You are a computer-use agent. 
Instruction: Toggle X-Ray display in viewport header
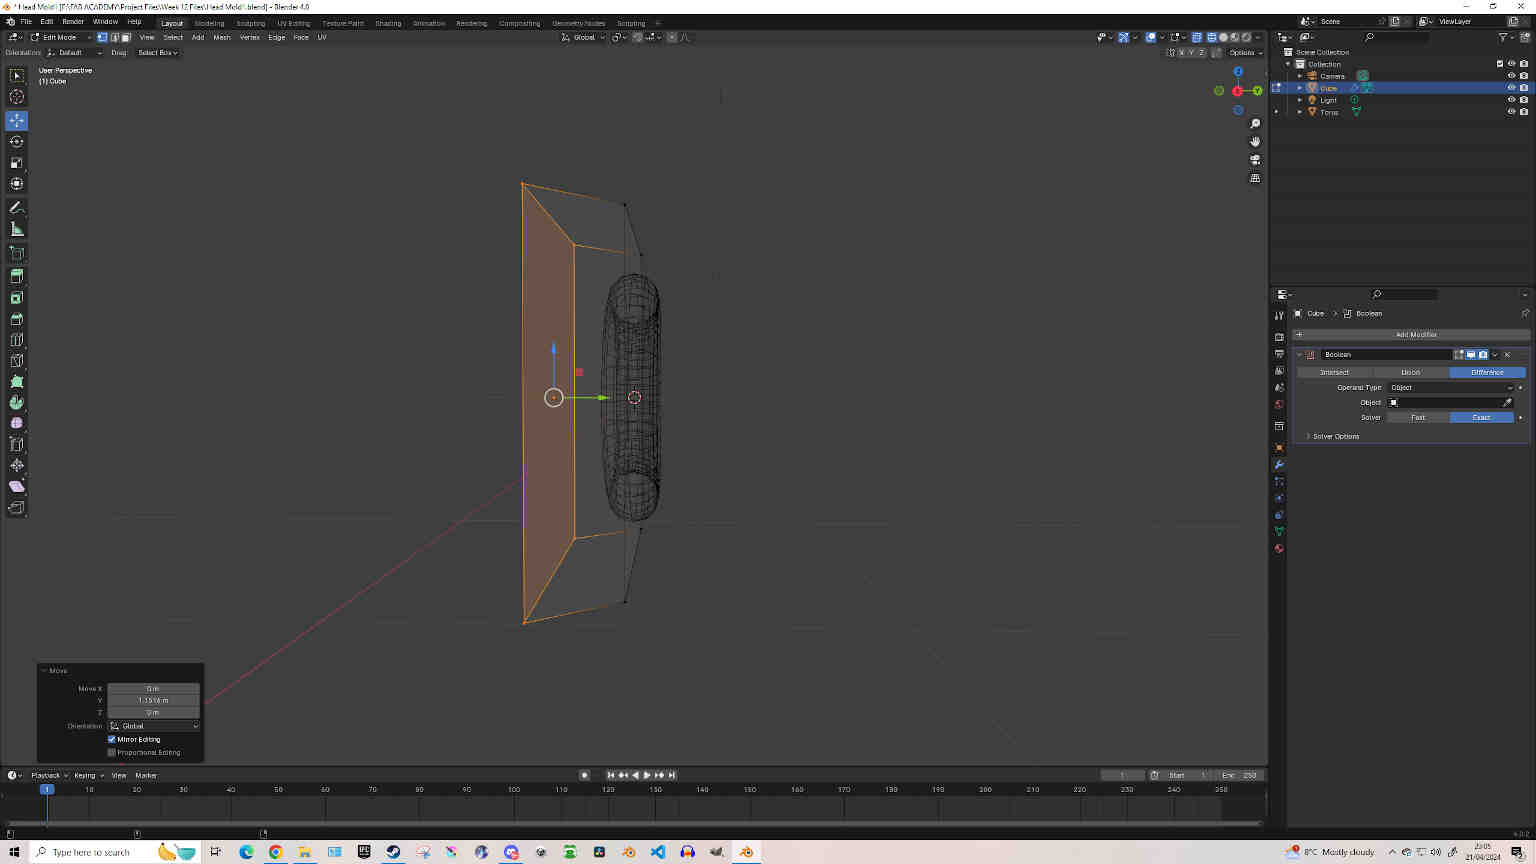(1196, 37)
